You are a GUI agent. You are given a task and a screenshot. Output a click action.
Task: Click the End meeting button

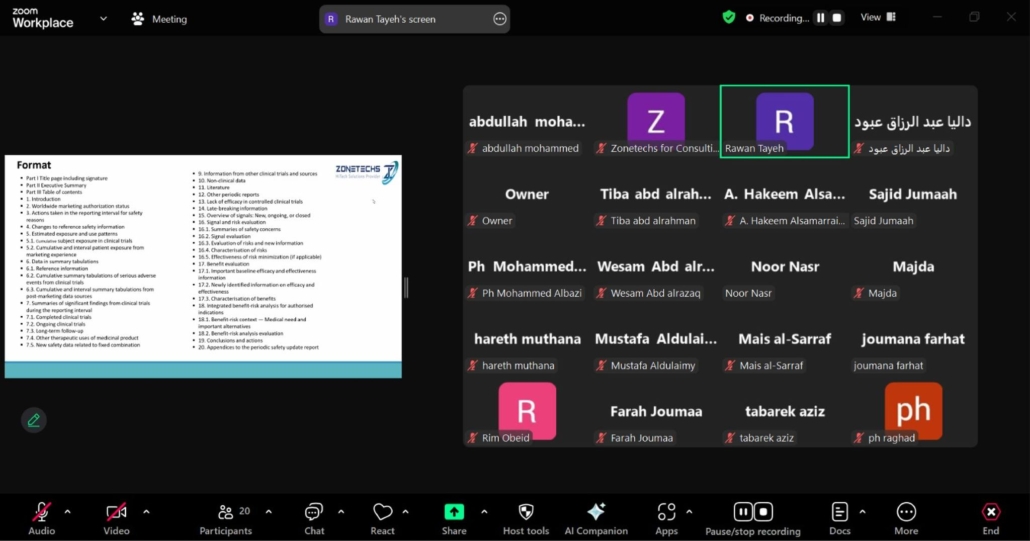pos(990,516)
